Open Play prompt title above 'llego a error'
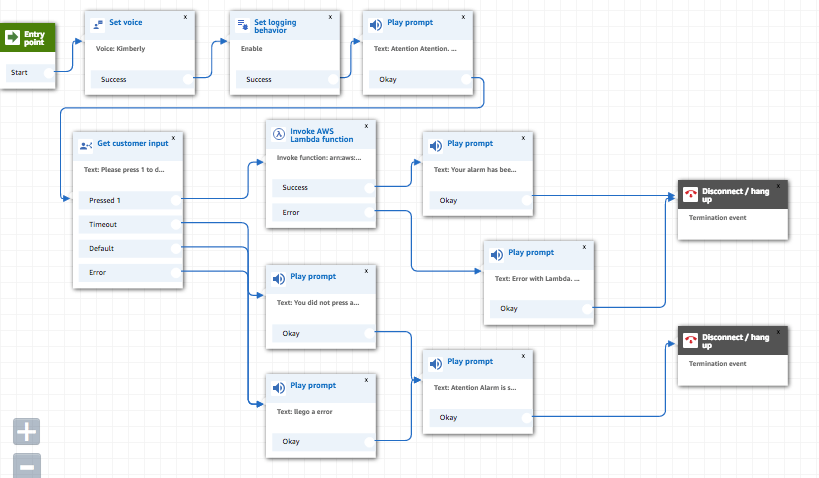The width and height of the screenshot is (819, 478). click(x=313, y=385)
